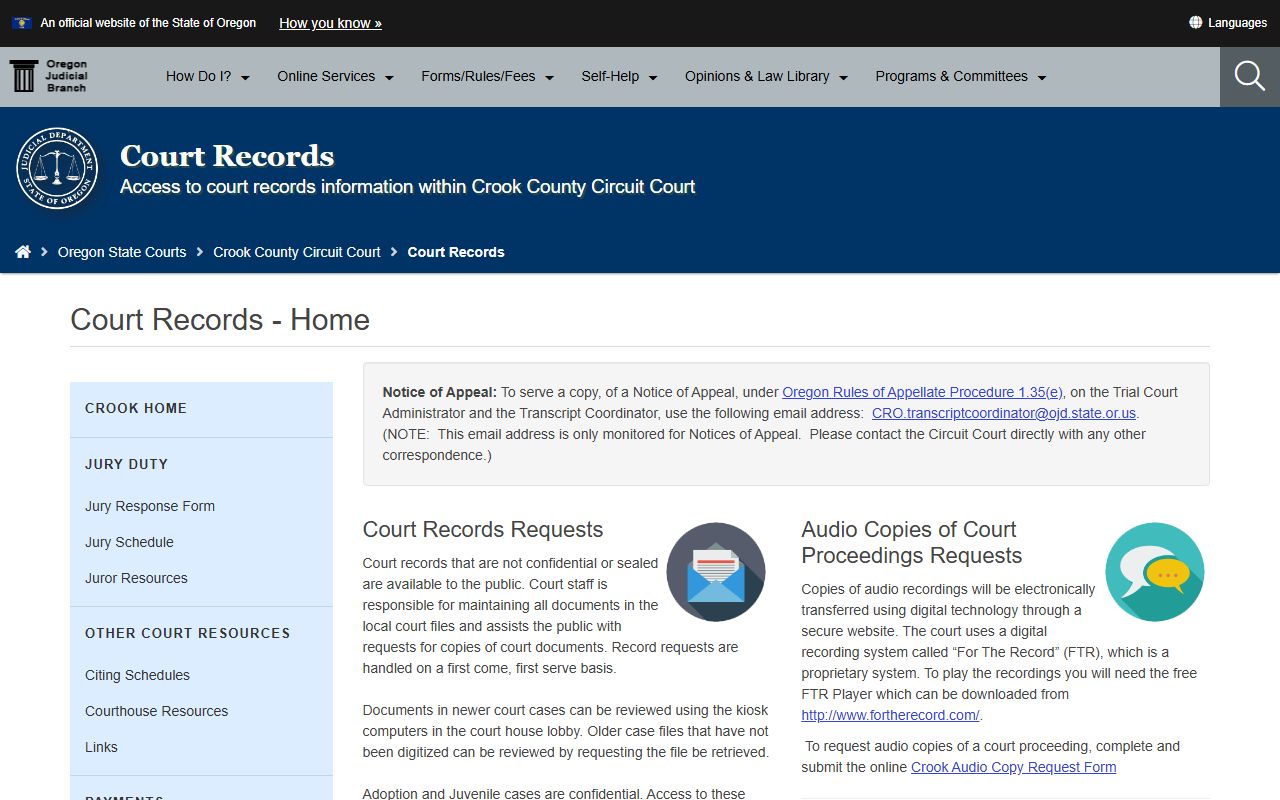
Task: Click the globe Languages icon
Action: (x=1196, y=22)
